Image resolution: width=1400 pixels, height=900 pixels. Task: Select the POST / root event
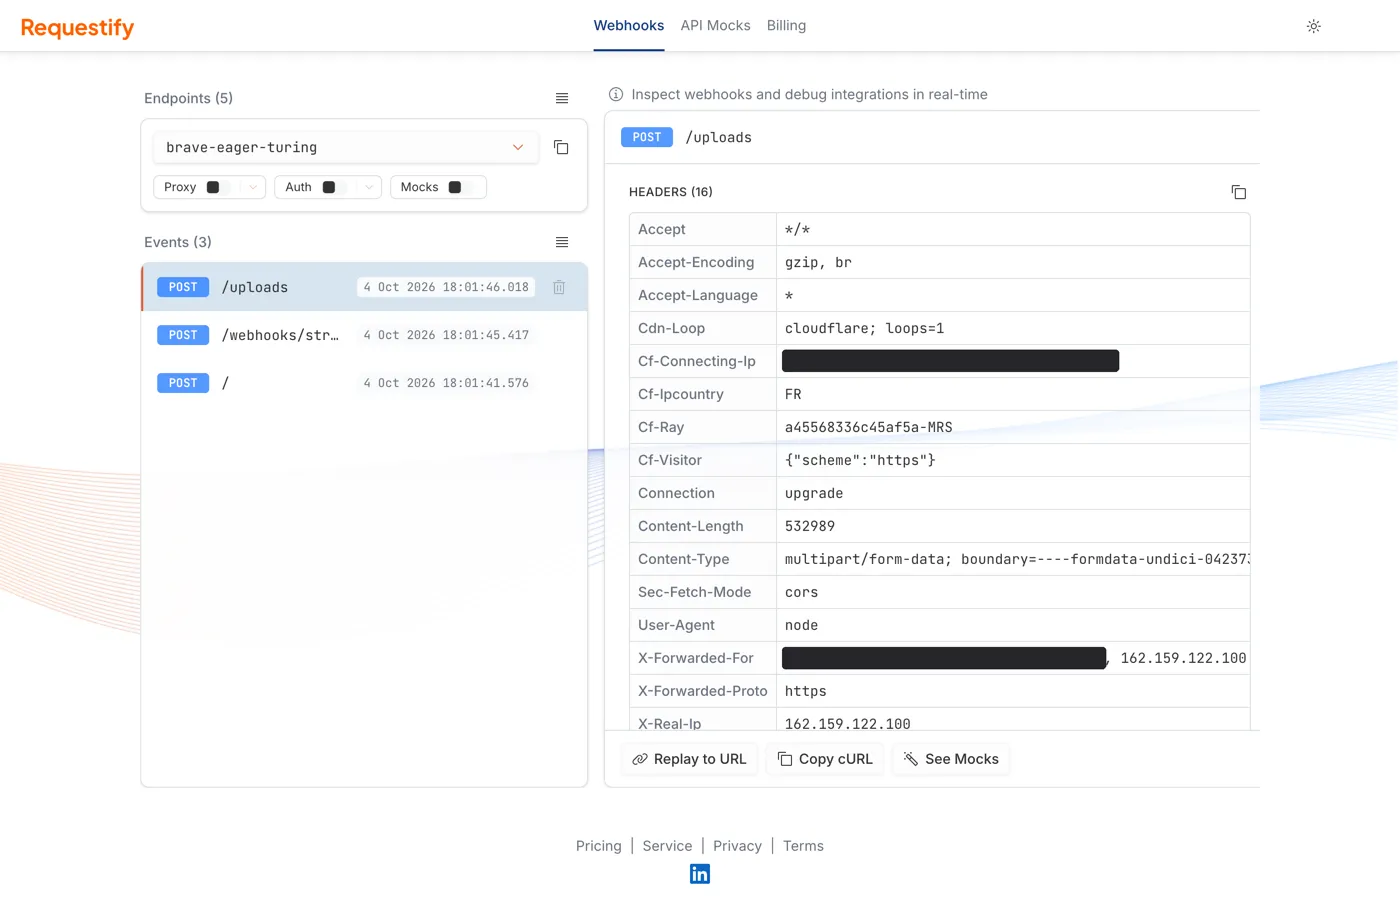[x=364, y=383]
